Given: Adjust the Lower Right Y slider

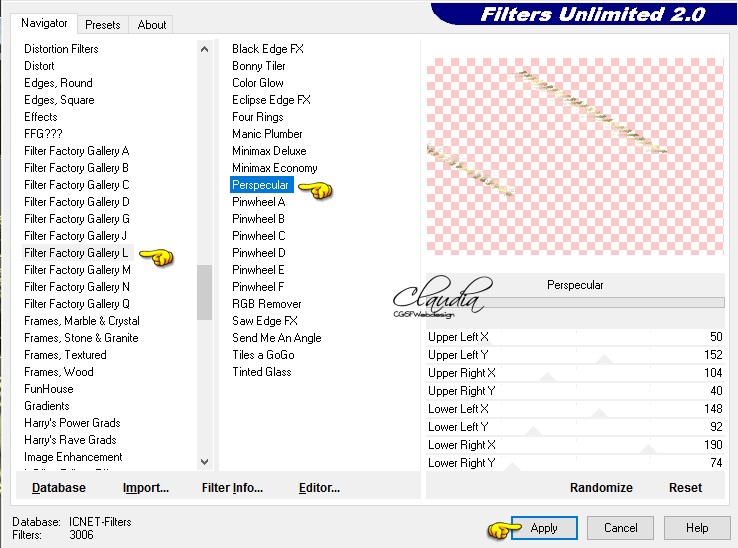Looking at the screenshot, I should pos(575,463).
